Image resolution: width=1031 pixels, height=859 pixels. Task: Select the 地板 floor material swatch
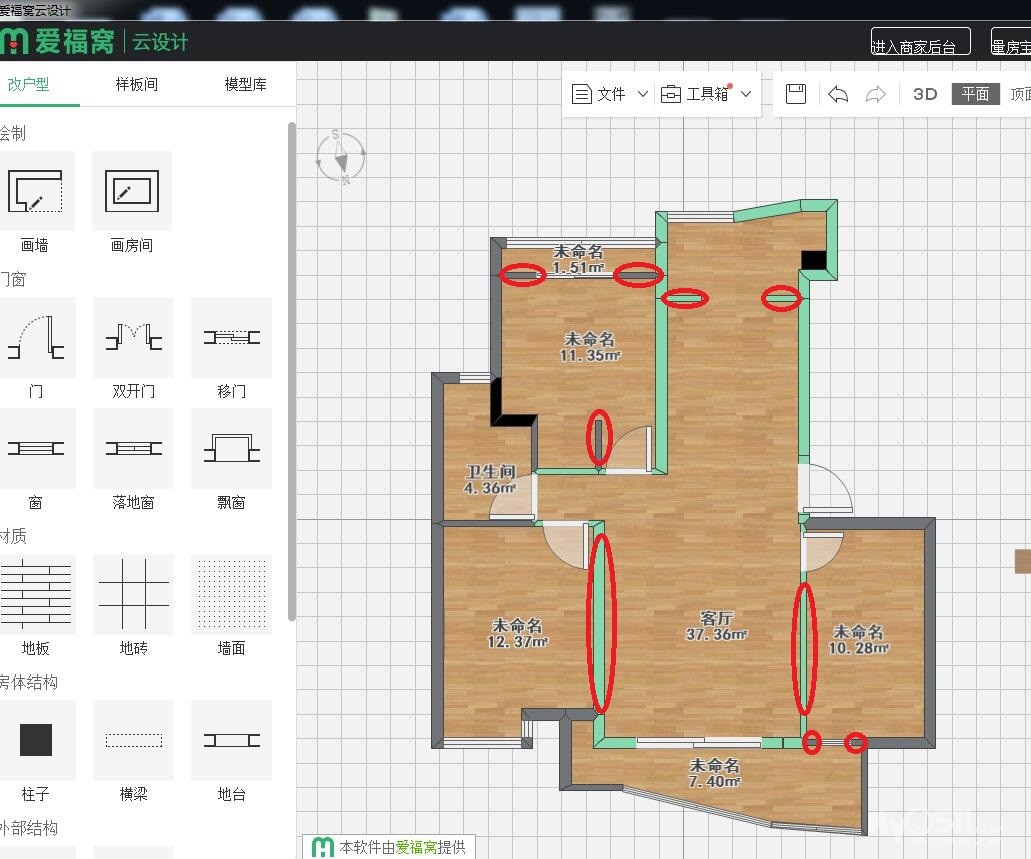click(35, 594)
